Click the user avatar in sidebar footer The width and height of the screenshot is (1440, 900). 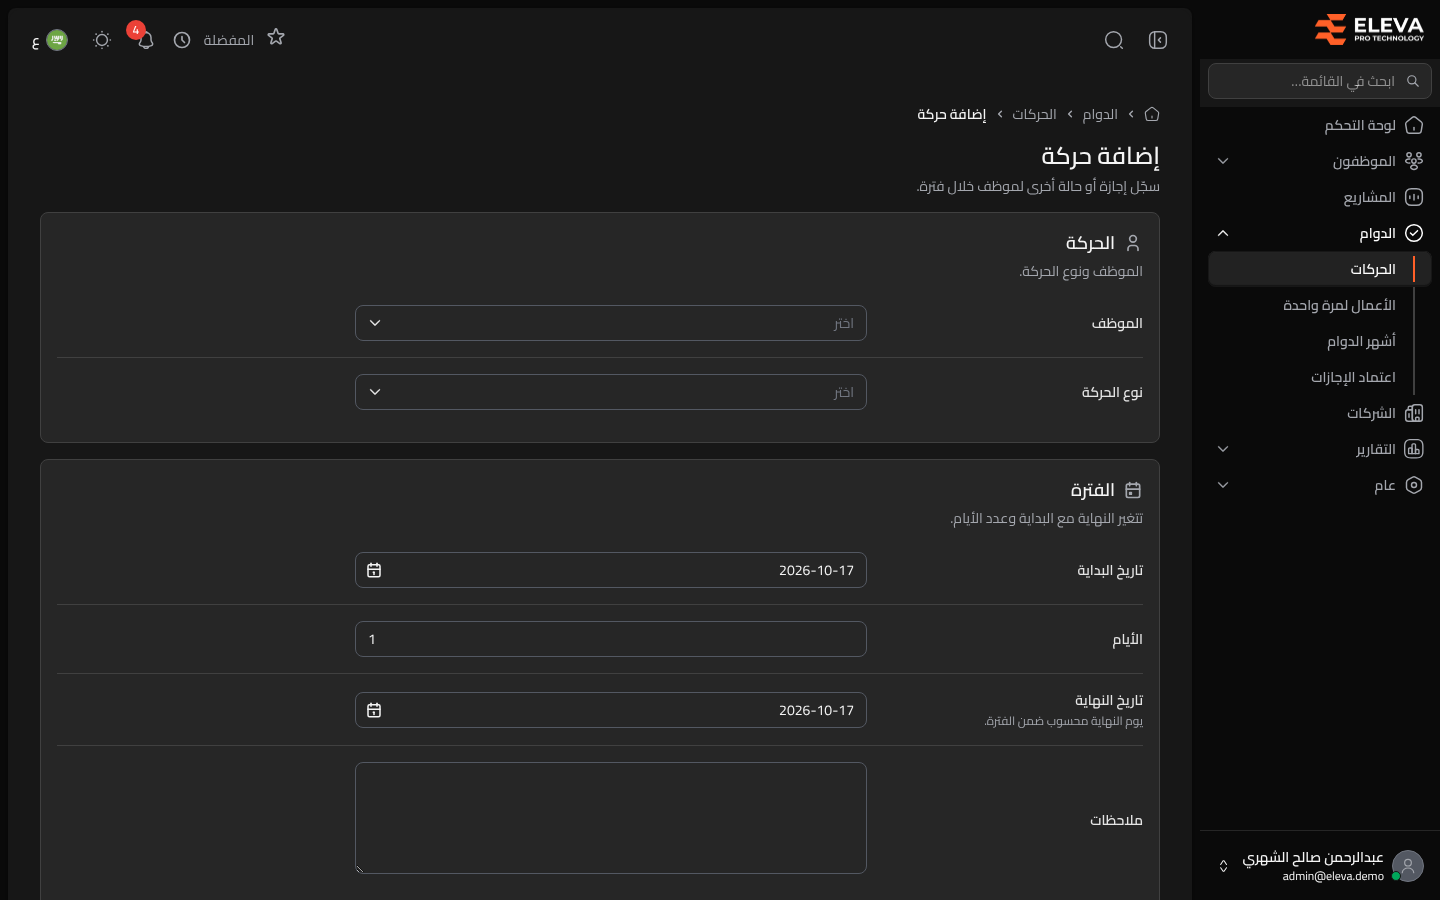(x=1408, y=866)
